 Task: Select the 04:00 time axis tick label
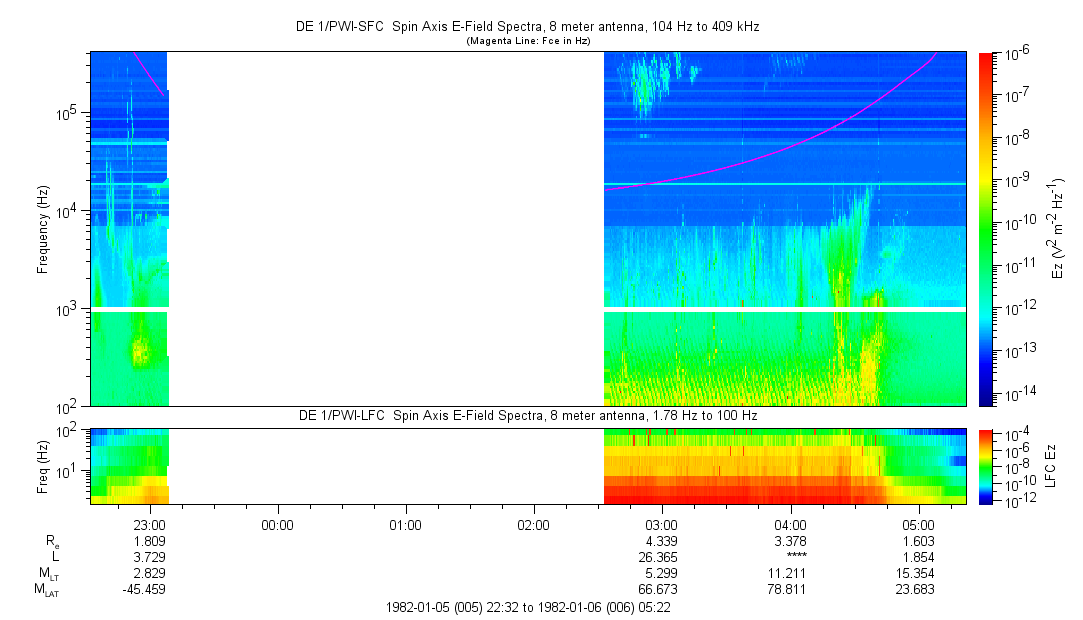[x=790, y=523]
